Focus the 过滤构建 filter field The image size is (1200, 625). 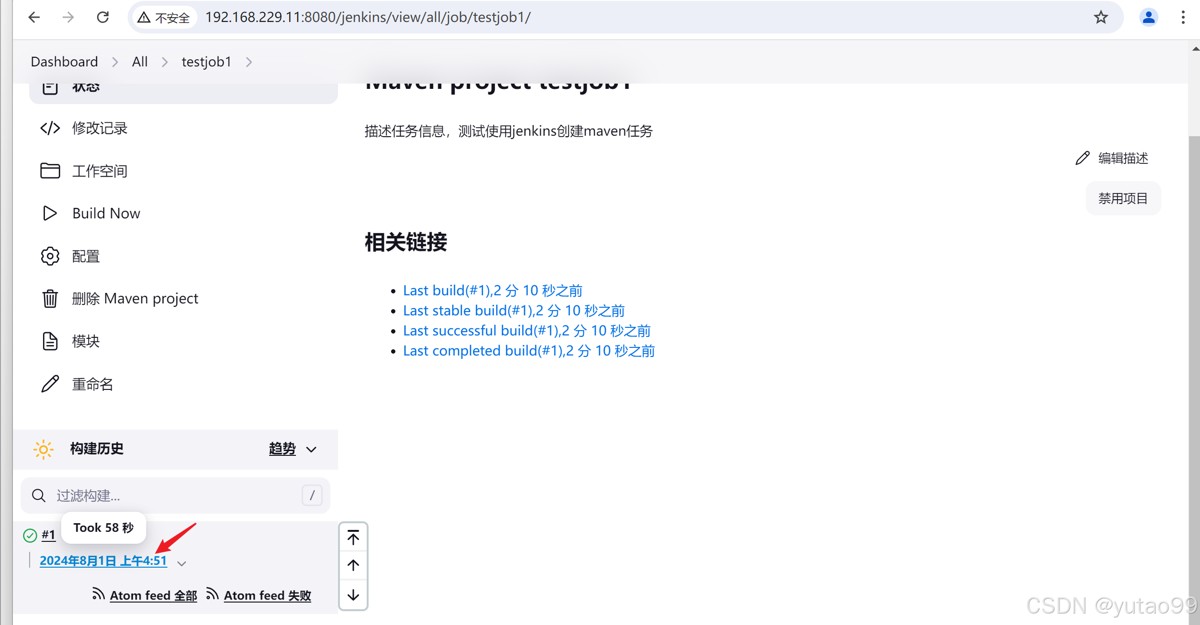(x=175, y=495)
